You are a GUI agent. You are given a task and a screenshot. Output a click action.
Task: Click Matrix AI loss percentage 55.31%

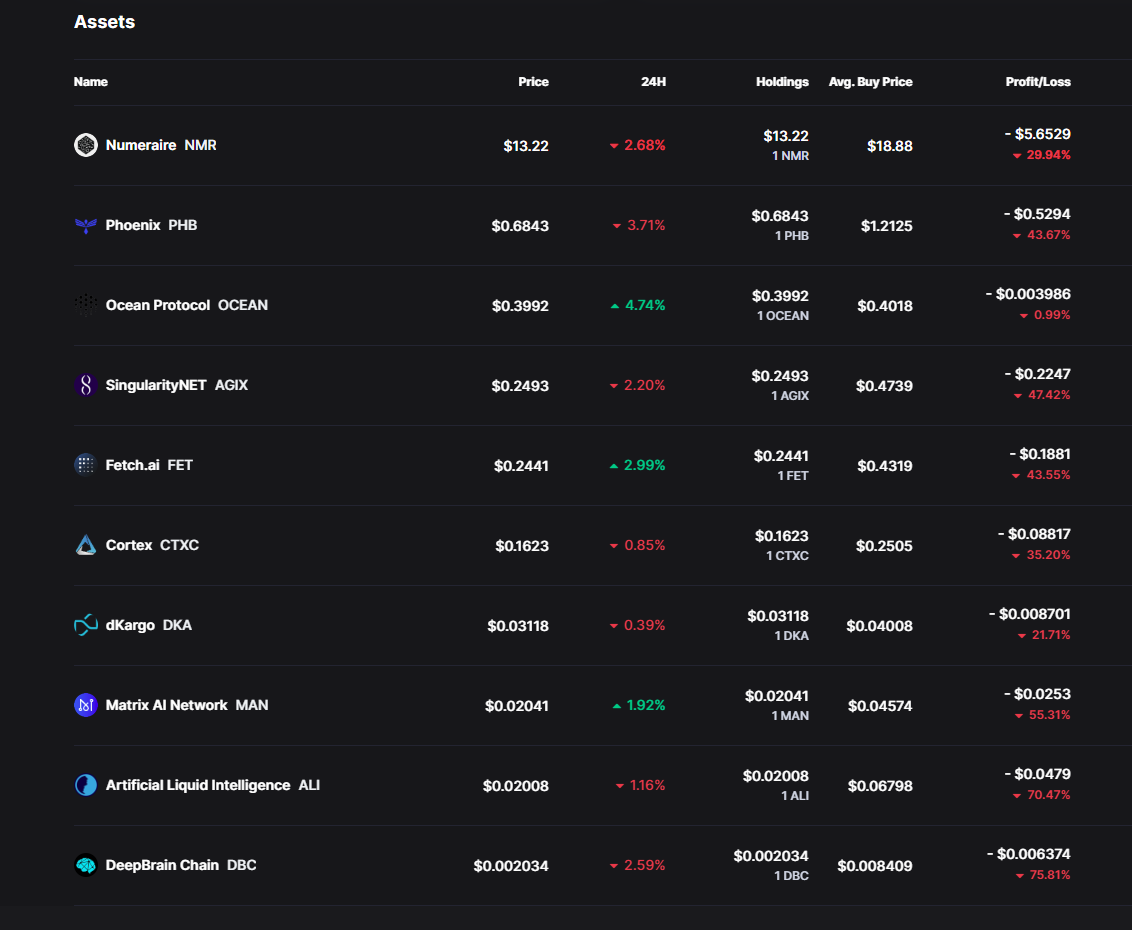[x=1042, y=715]
